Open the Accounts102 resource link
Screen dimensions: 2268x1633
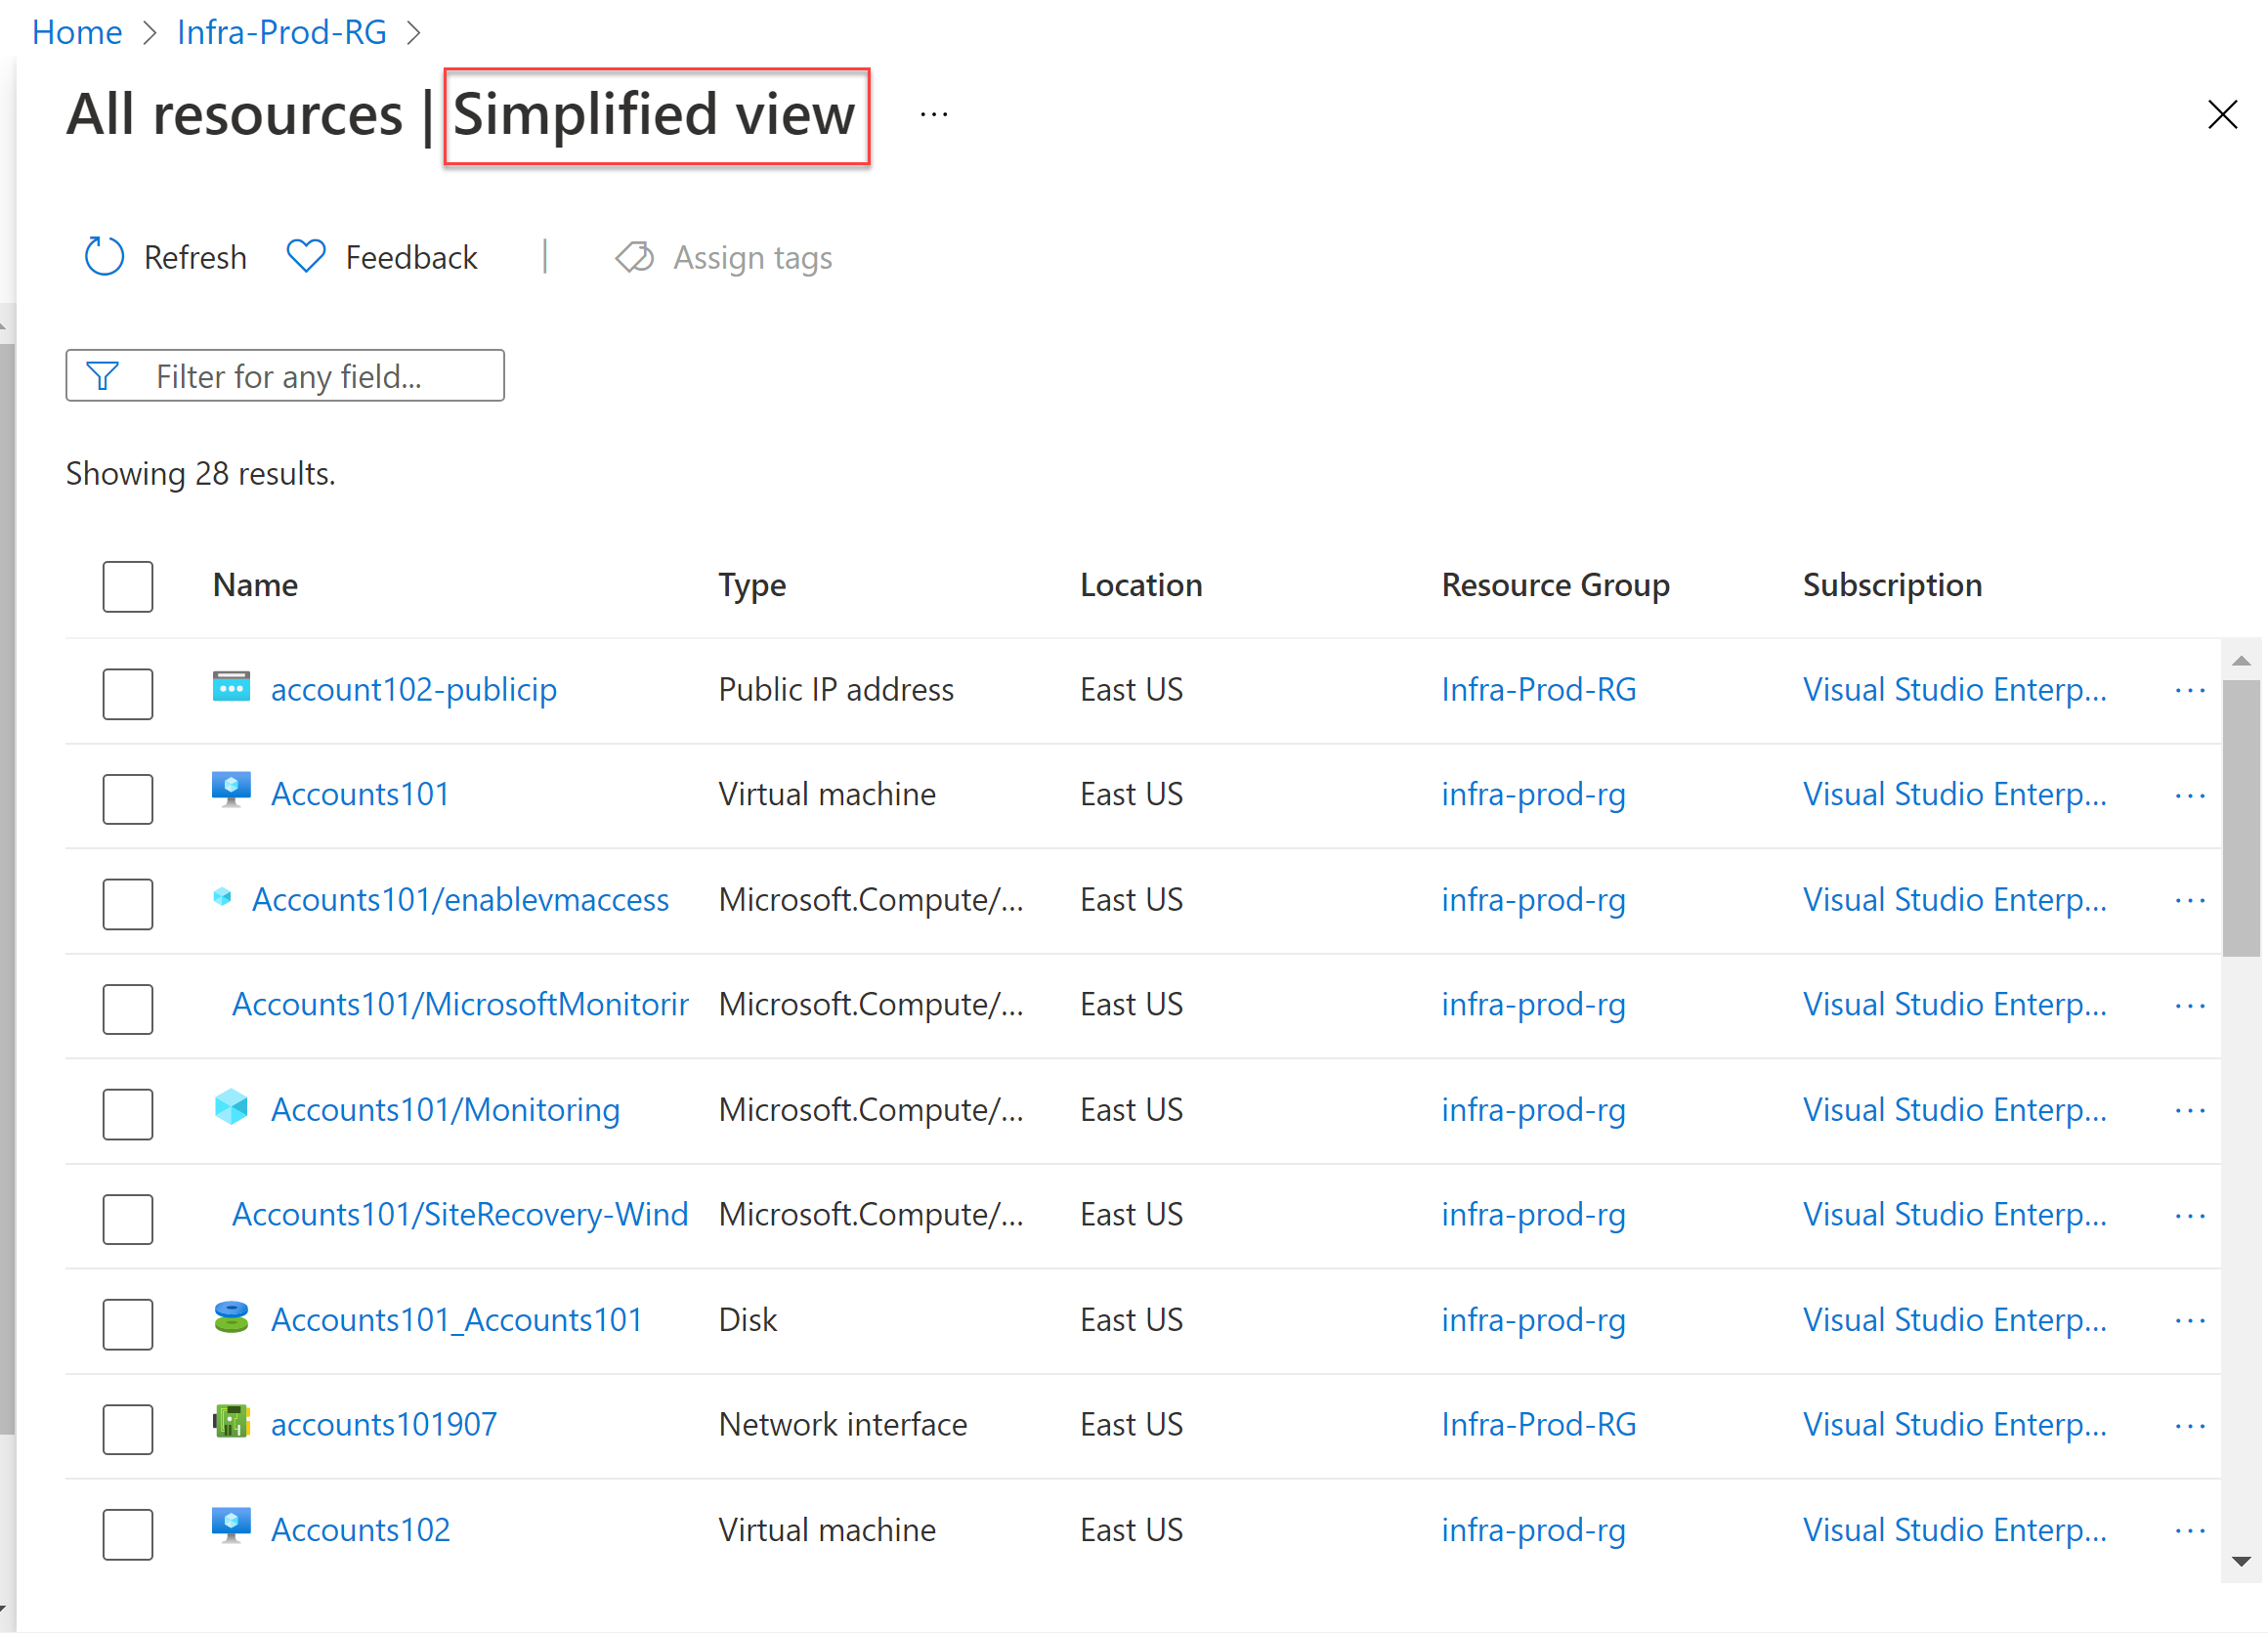[360, 1529]
